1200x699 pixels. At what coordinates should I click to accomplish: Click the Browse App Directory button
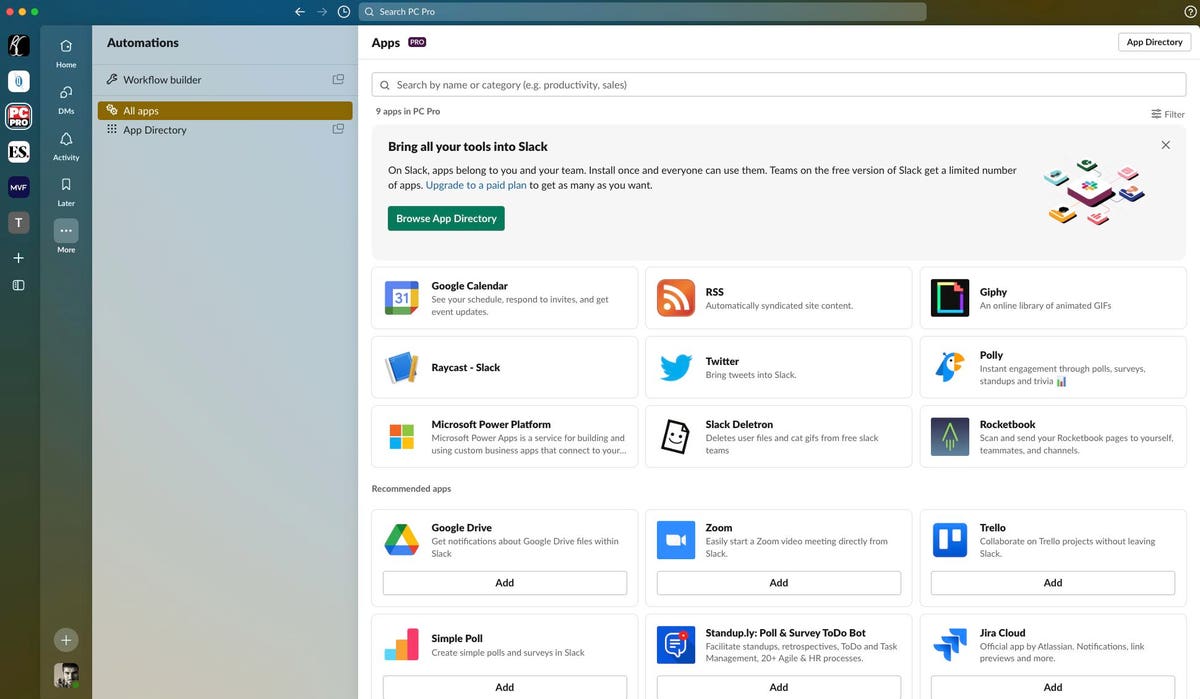point(446,218)
